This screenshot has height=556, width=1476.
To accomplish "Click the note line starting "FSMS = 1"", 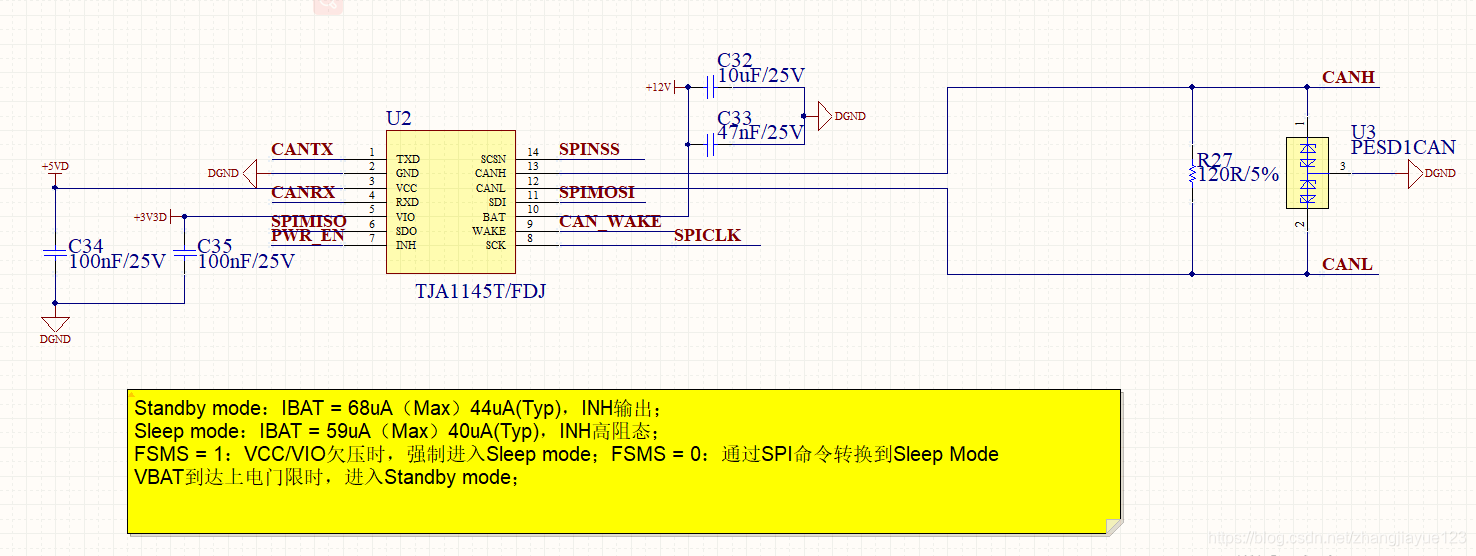I will coord(566,455).
